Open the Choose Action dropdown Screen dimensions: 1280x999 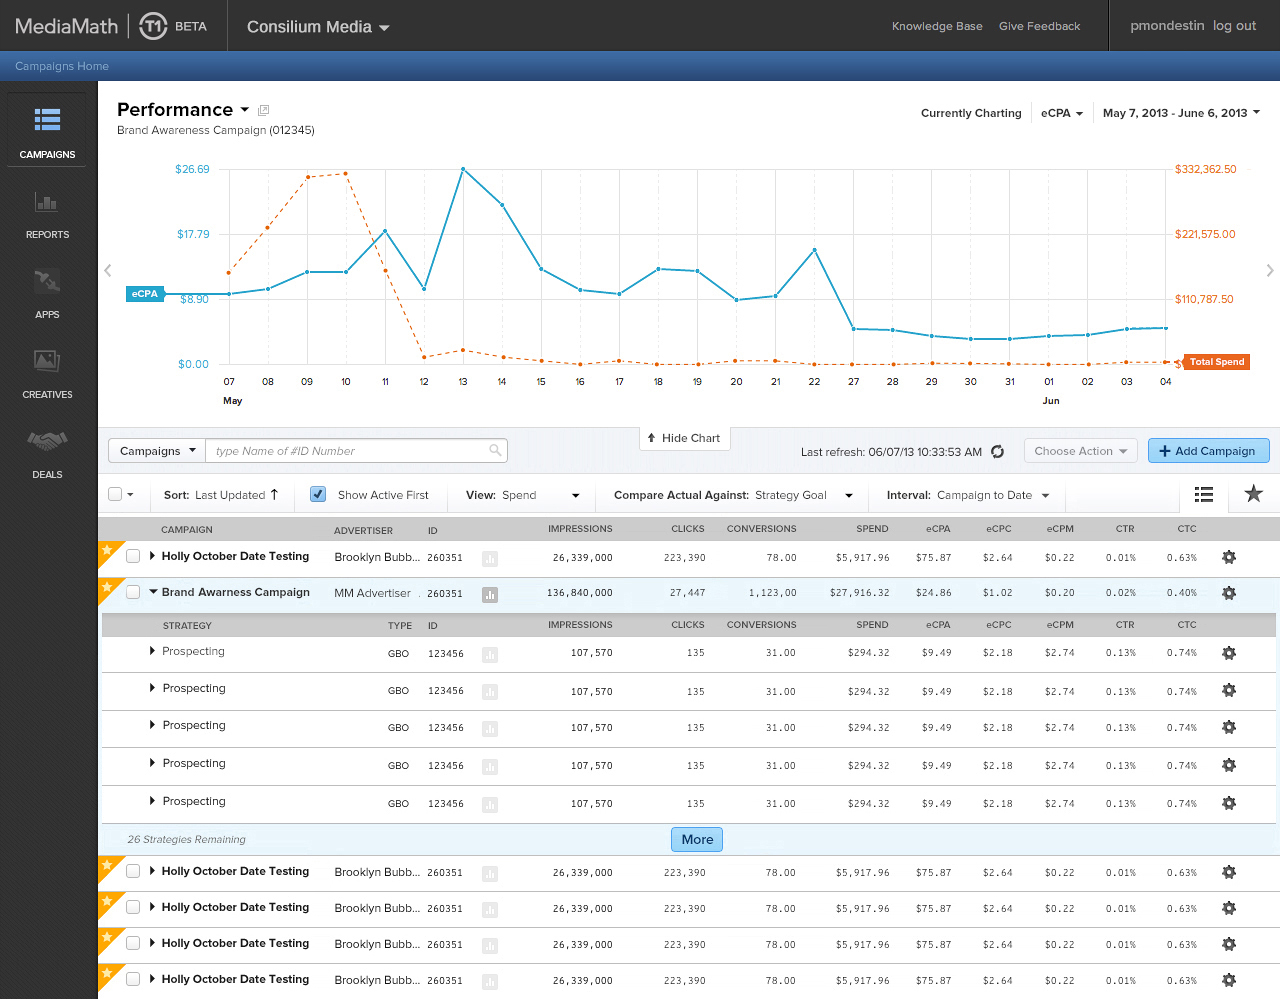(x=1080, y=451)
